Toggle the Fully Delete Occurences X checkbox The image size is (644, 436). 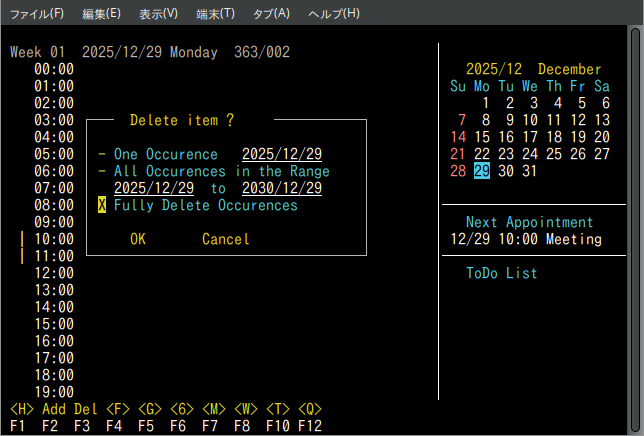click(102, 205)
